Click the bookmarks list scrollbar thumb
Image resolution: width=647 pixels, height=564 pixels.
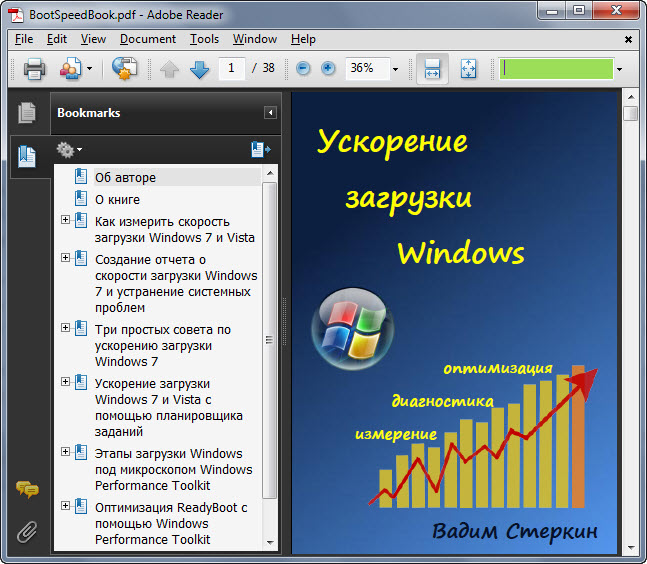point(270,340)
